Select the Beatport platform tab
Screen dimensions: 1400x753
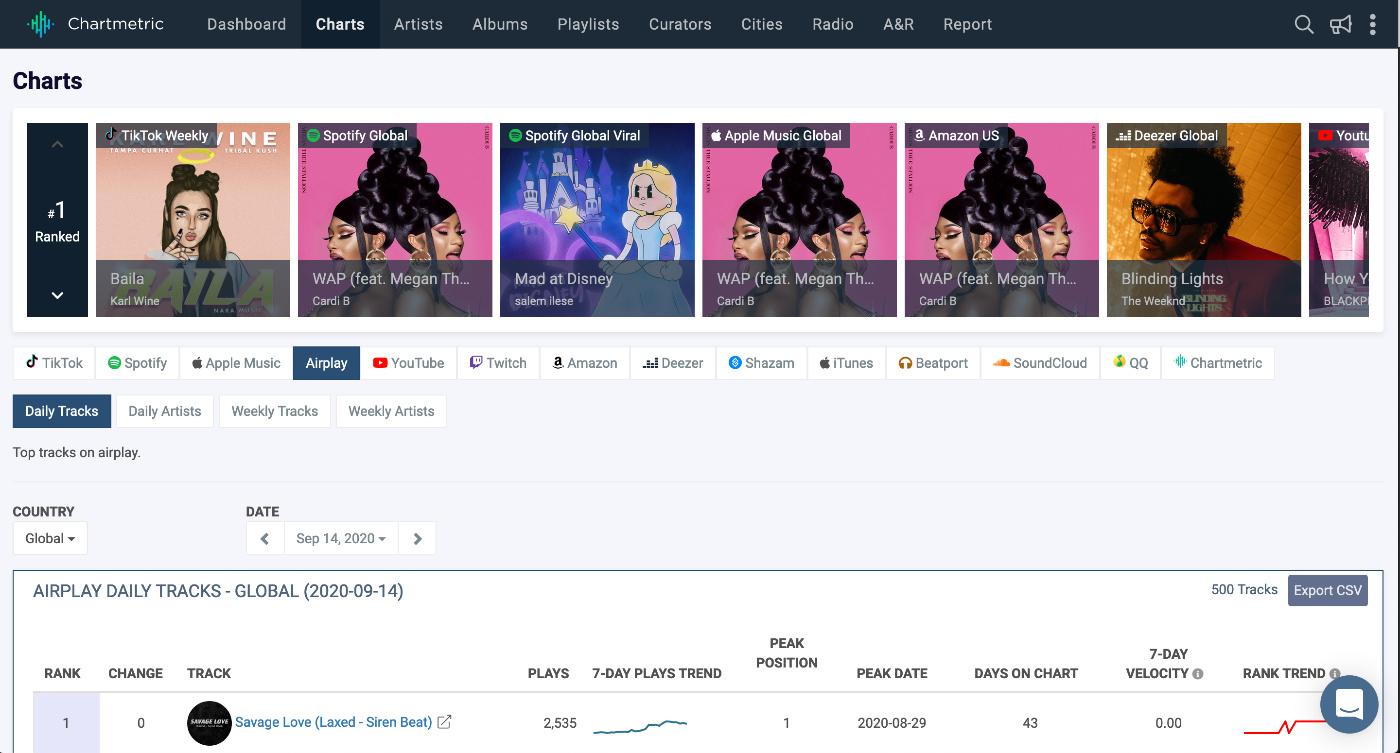tap(933, 363)
